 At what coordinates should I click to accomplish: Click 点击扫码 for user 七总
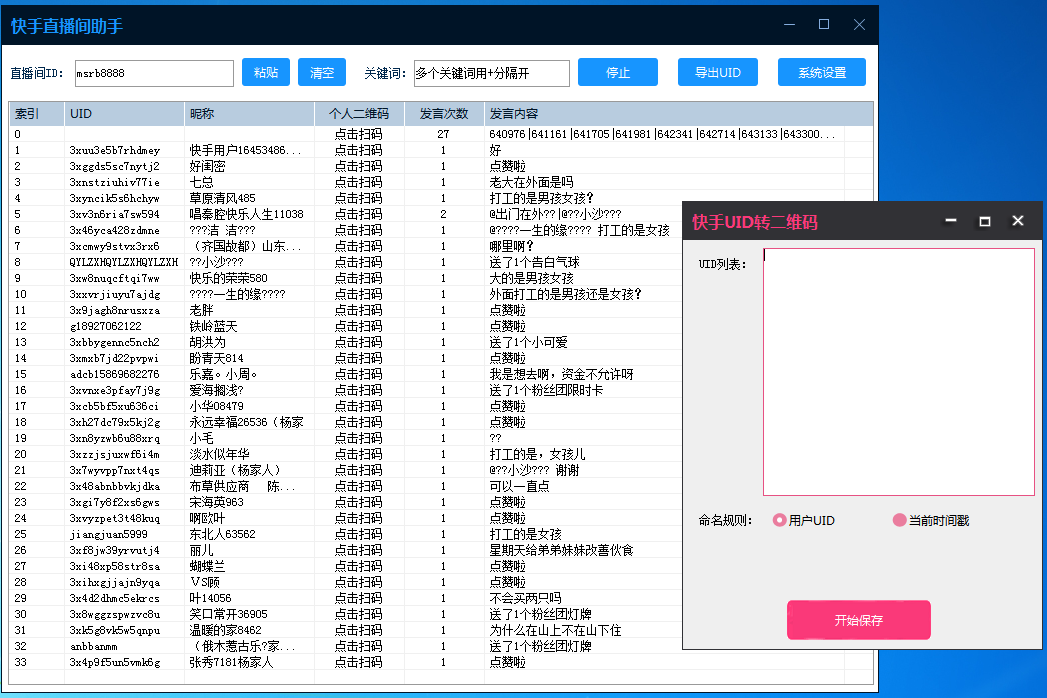359,182
